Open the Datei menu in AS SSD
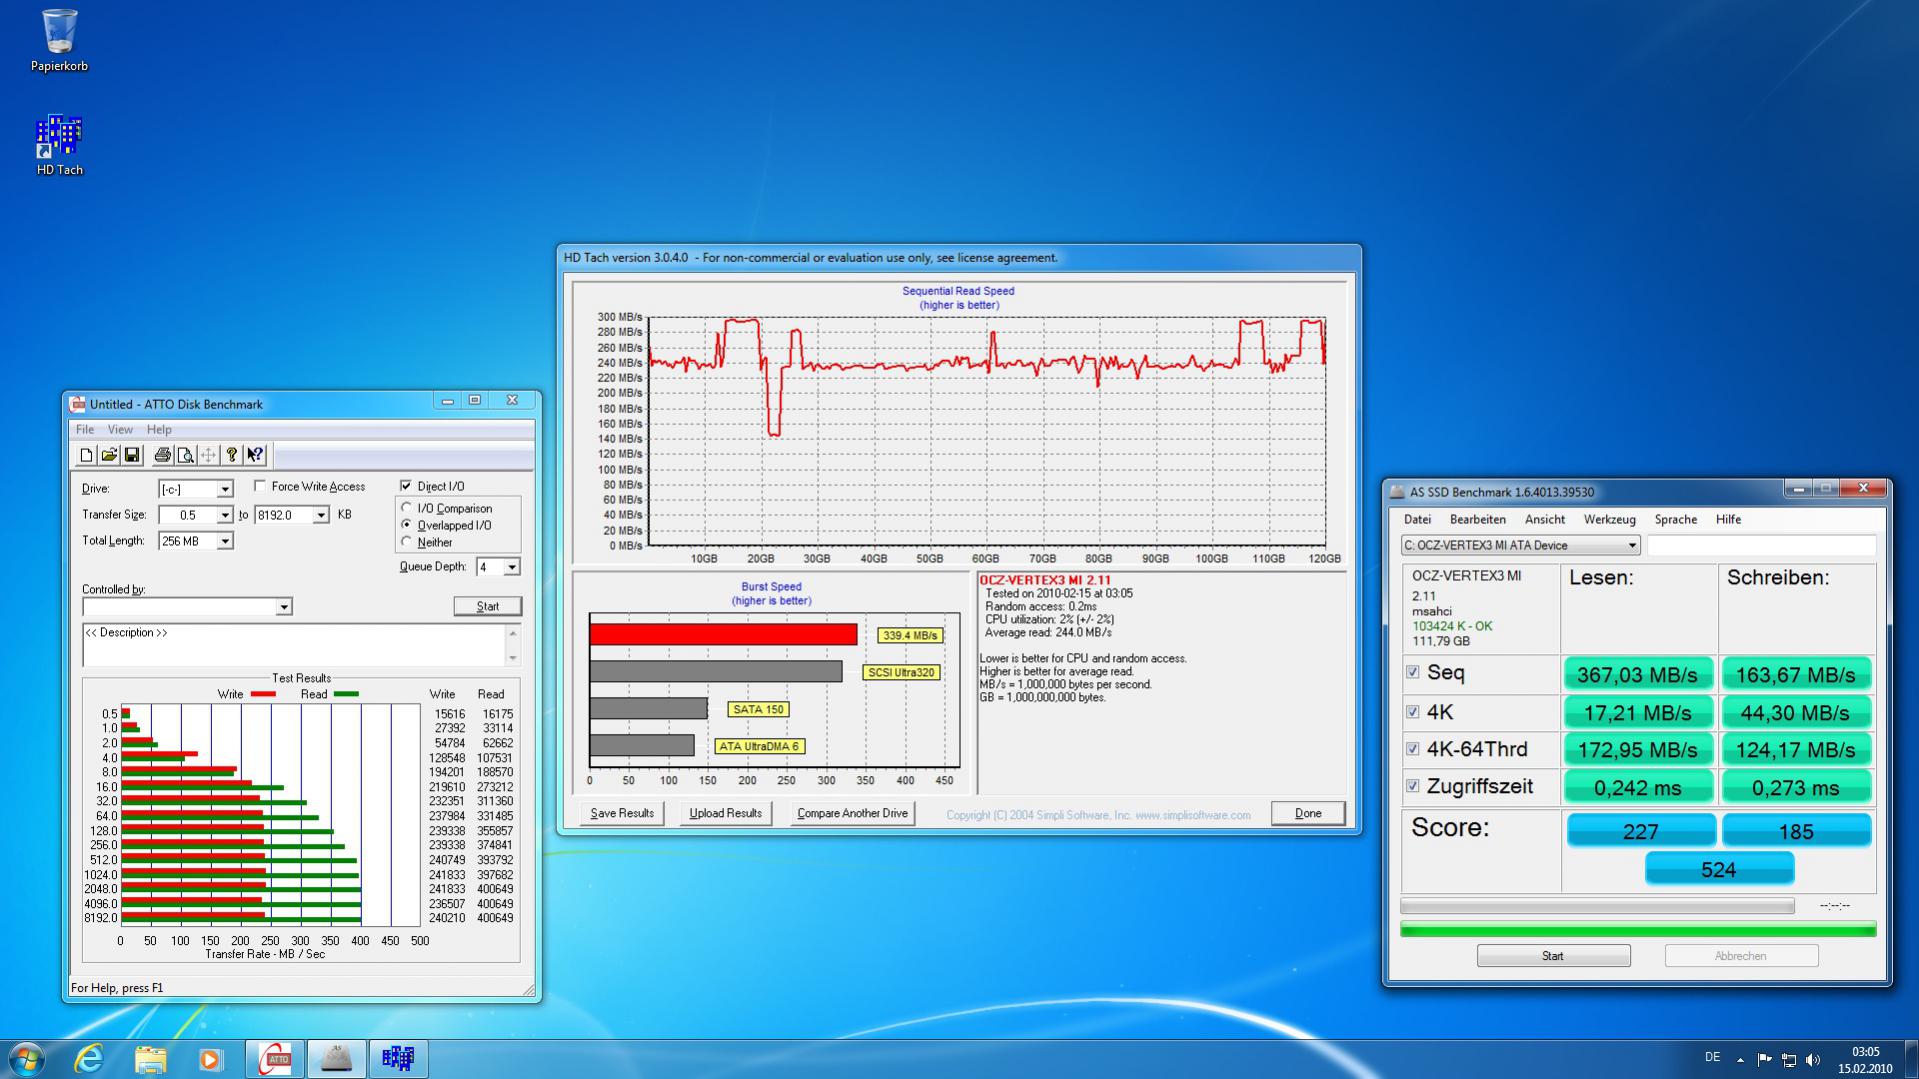Viewport: 1919px width, 1079px height. click(1417, 520)
